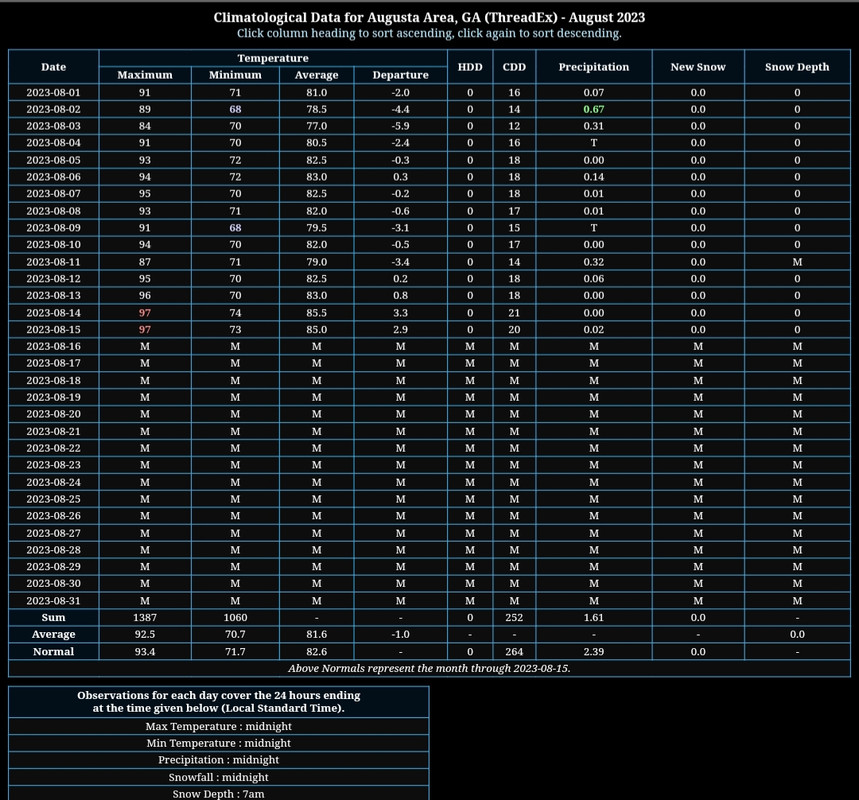Click precipitation value 0.32
This screenshot has height=800, width=859.
click(594, 262)
